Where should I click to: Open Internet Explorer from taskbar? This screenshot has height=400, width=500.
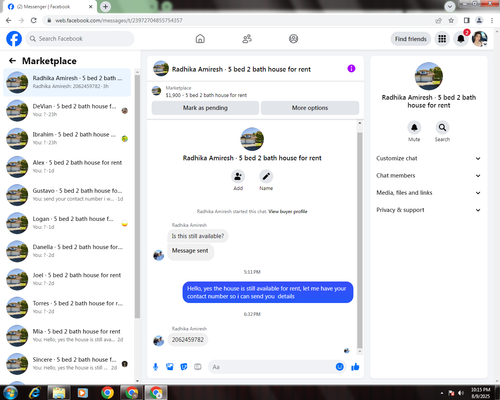tap(34, 393)
